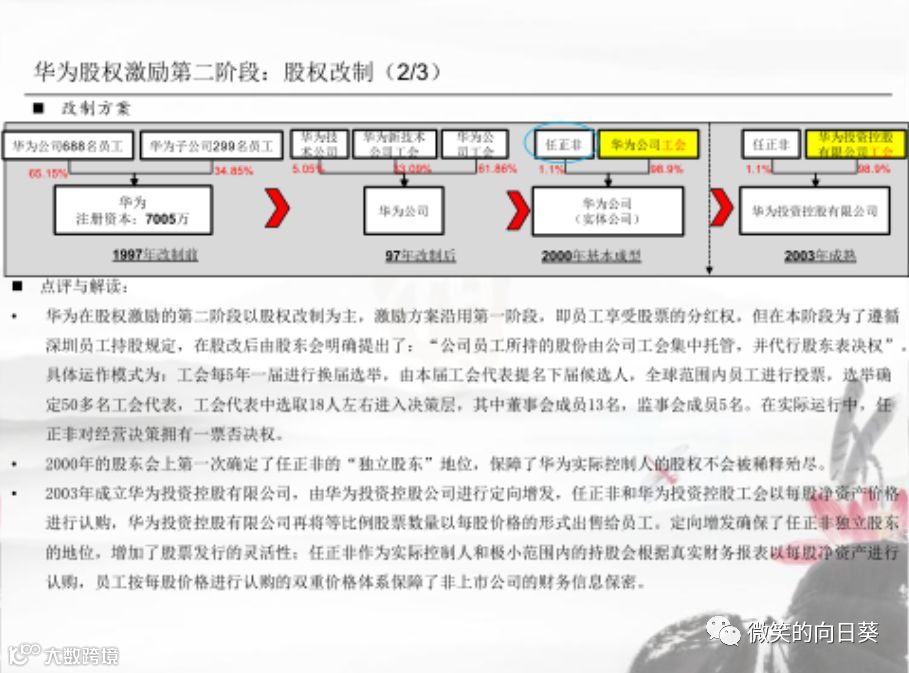Click the 华为技术公司 box
The height and width of the screenshot is (673, 909).
(319, 144)
